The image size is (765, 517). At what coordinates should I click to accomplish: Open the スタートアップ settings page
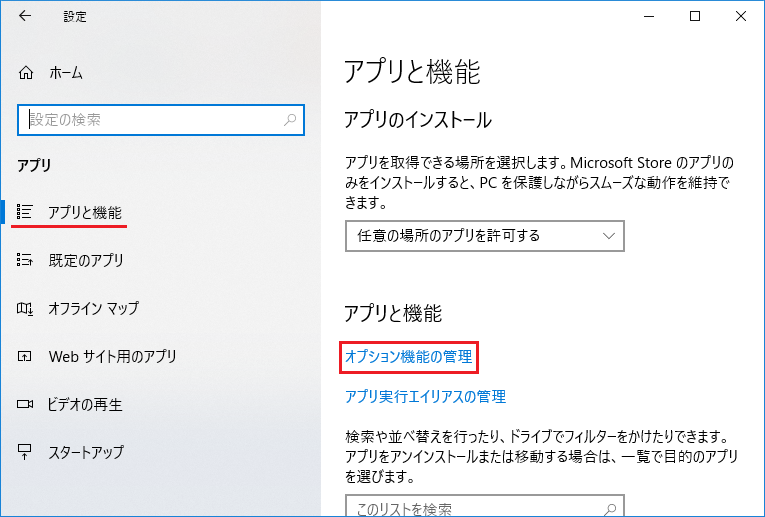[x=86, y=452]
